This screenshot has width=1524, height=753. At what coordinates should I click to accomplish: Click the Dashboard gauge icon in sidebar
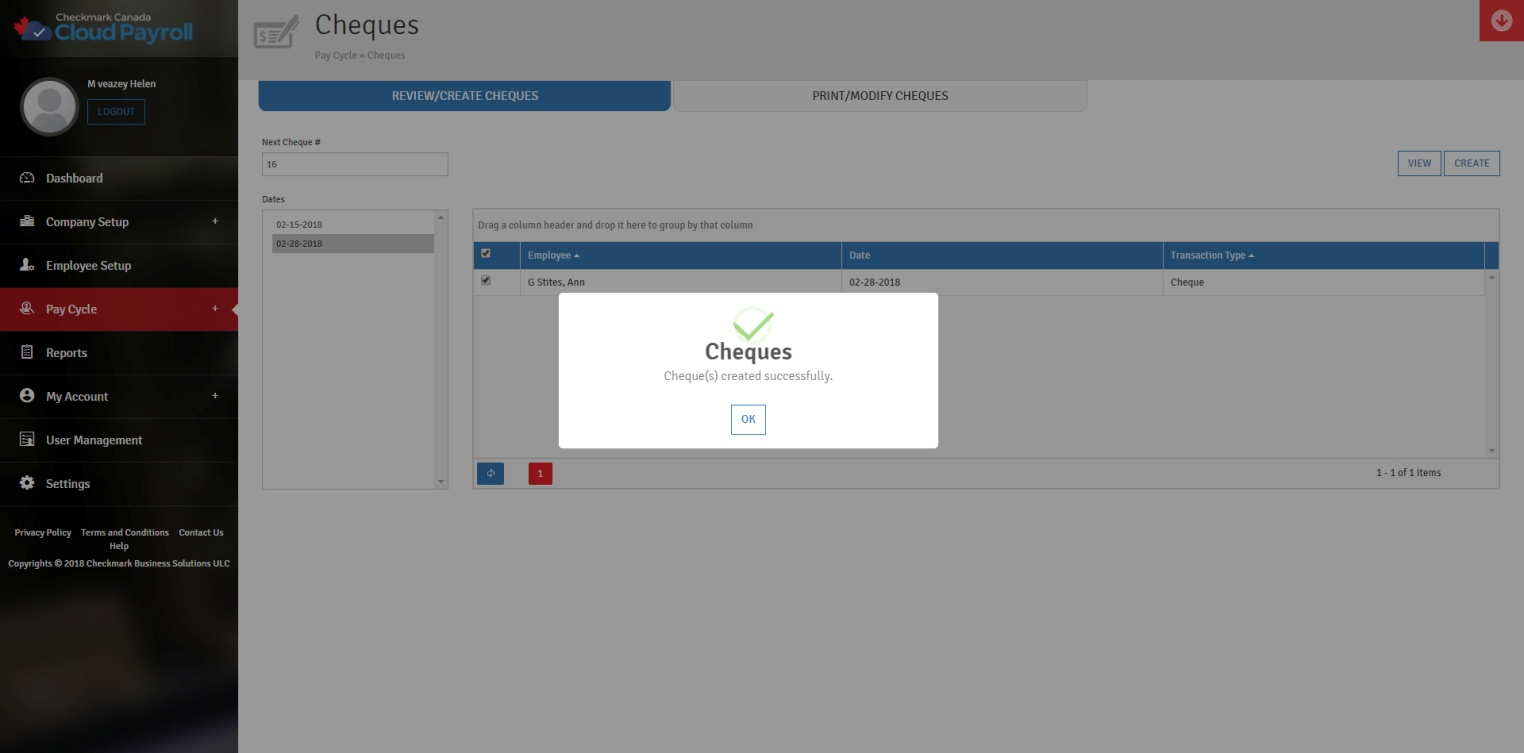[27, 178]
